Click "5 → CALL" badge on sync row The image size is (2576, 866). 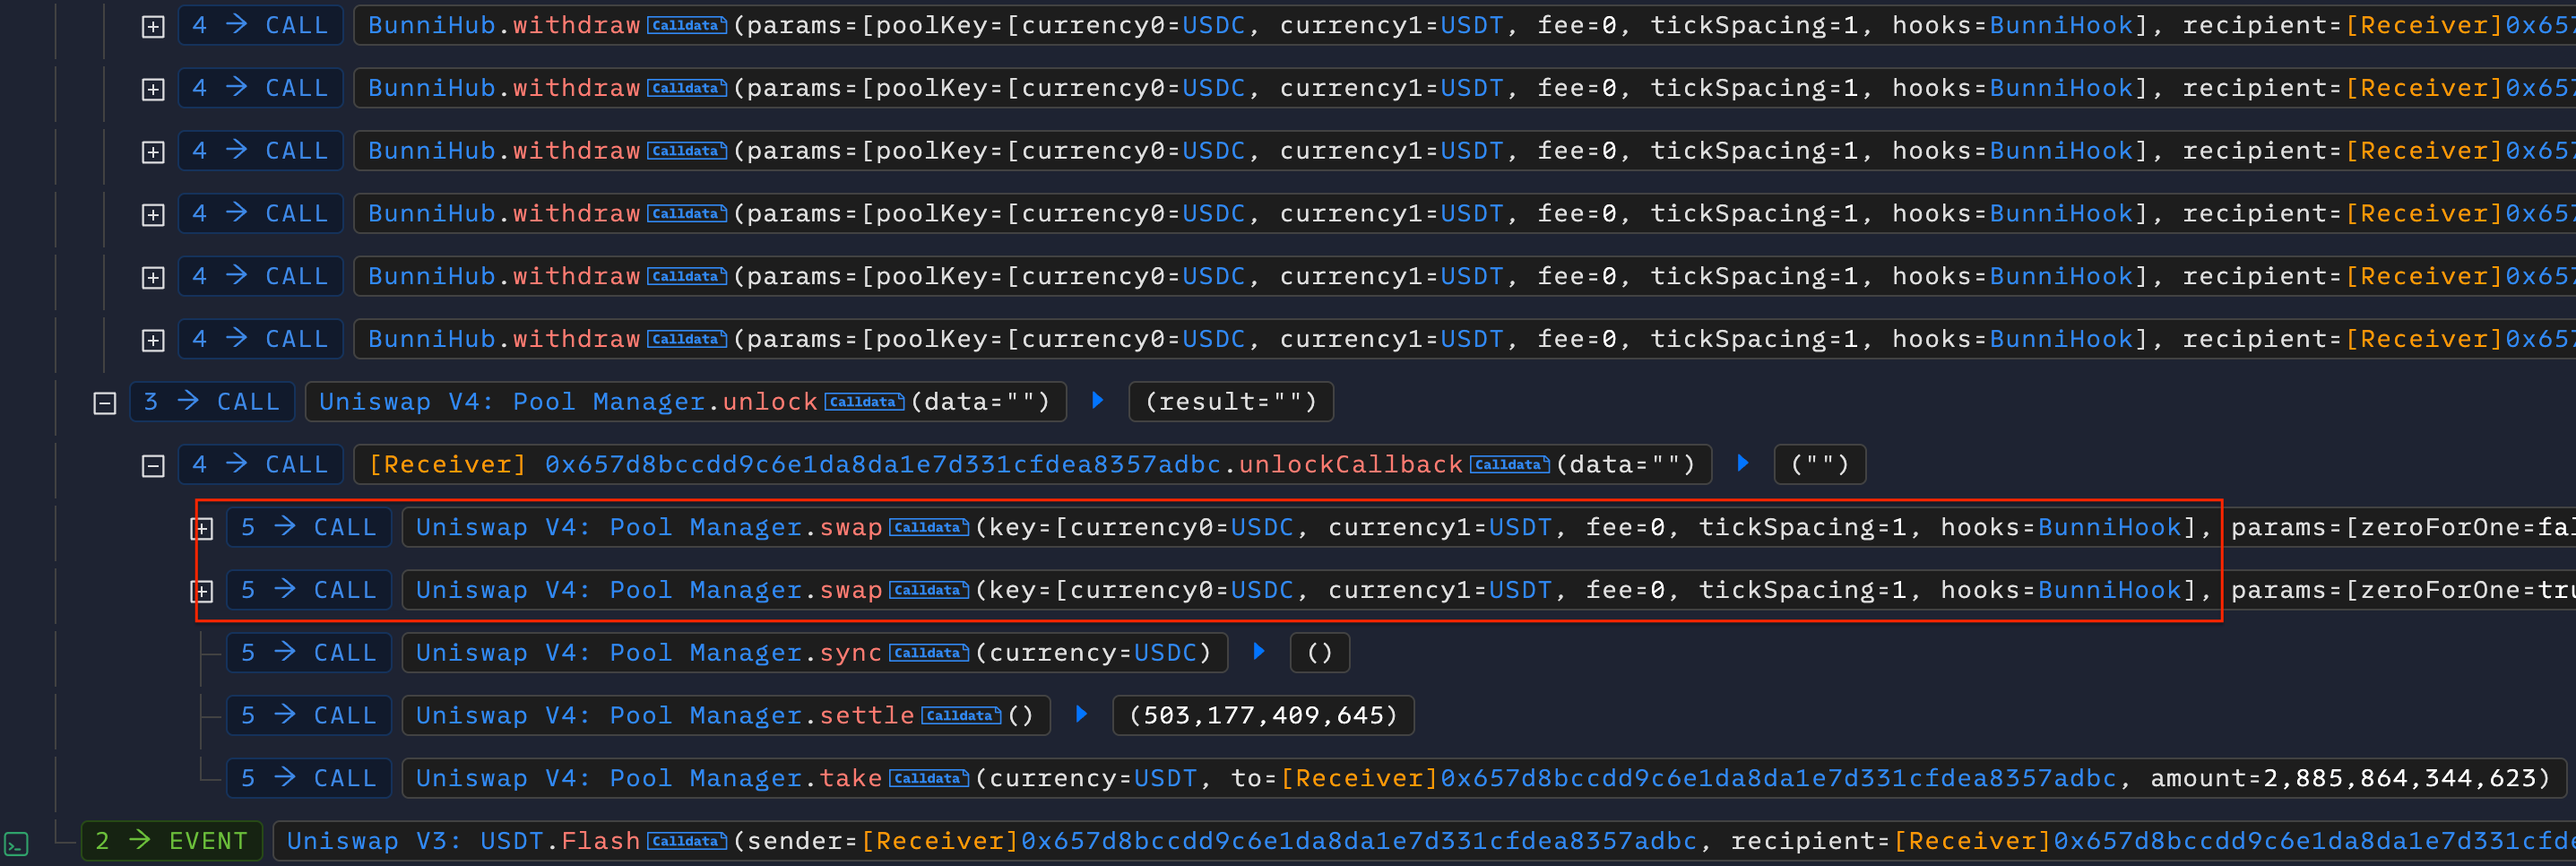[x=309, y=653]
